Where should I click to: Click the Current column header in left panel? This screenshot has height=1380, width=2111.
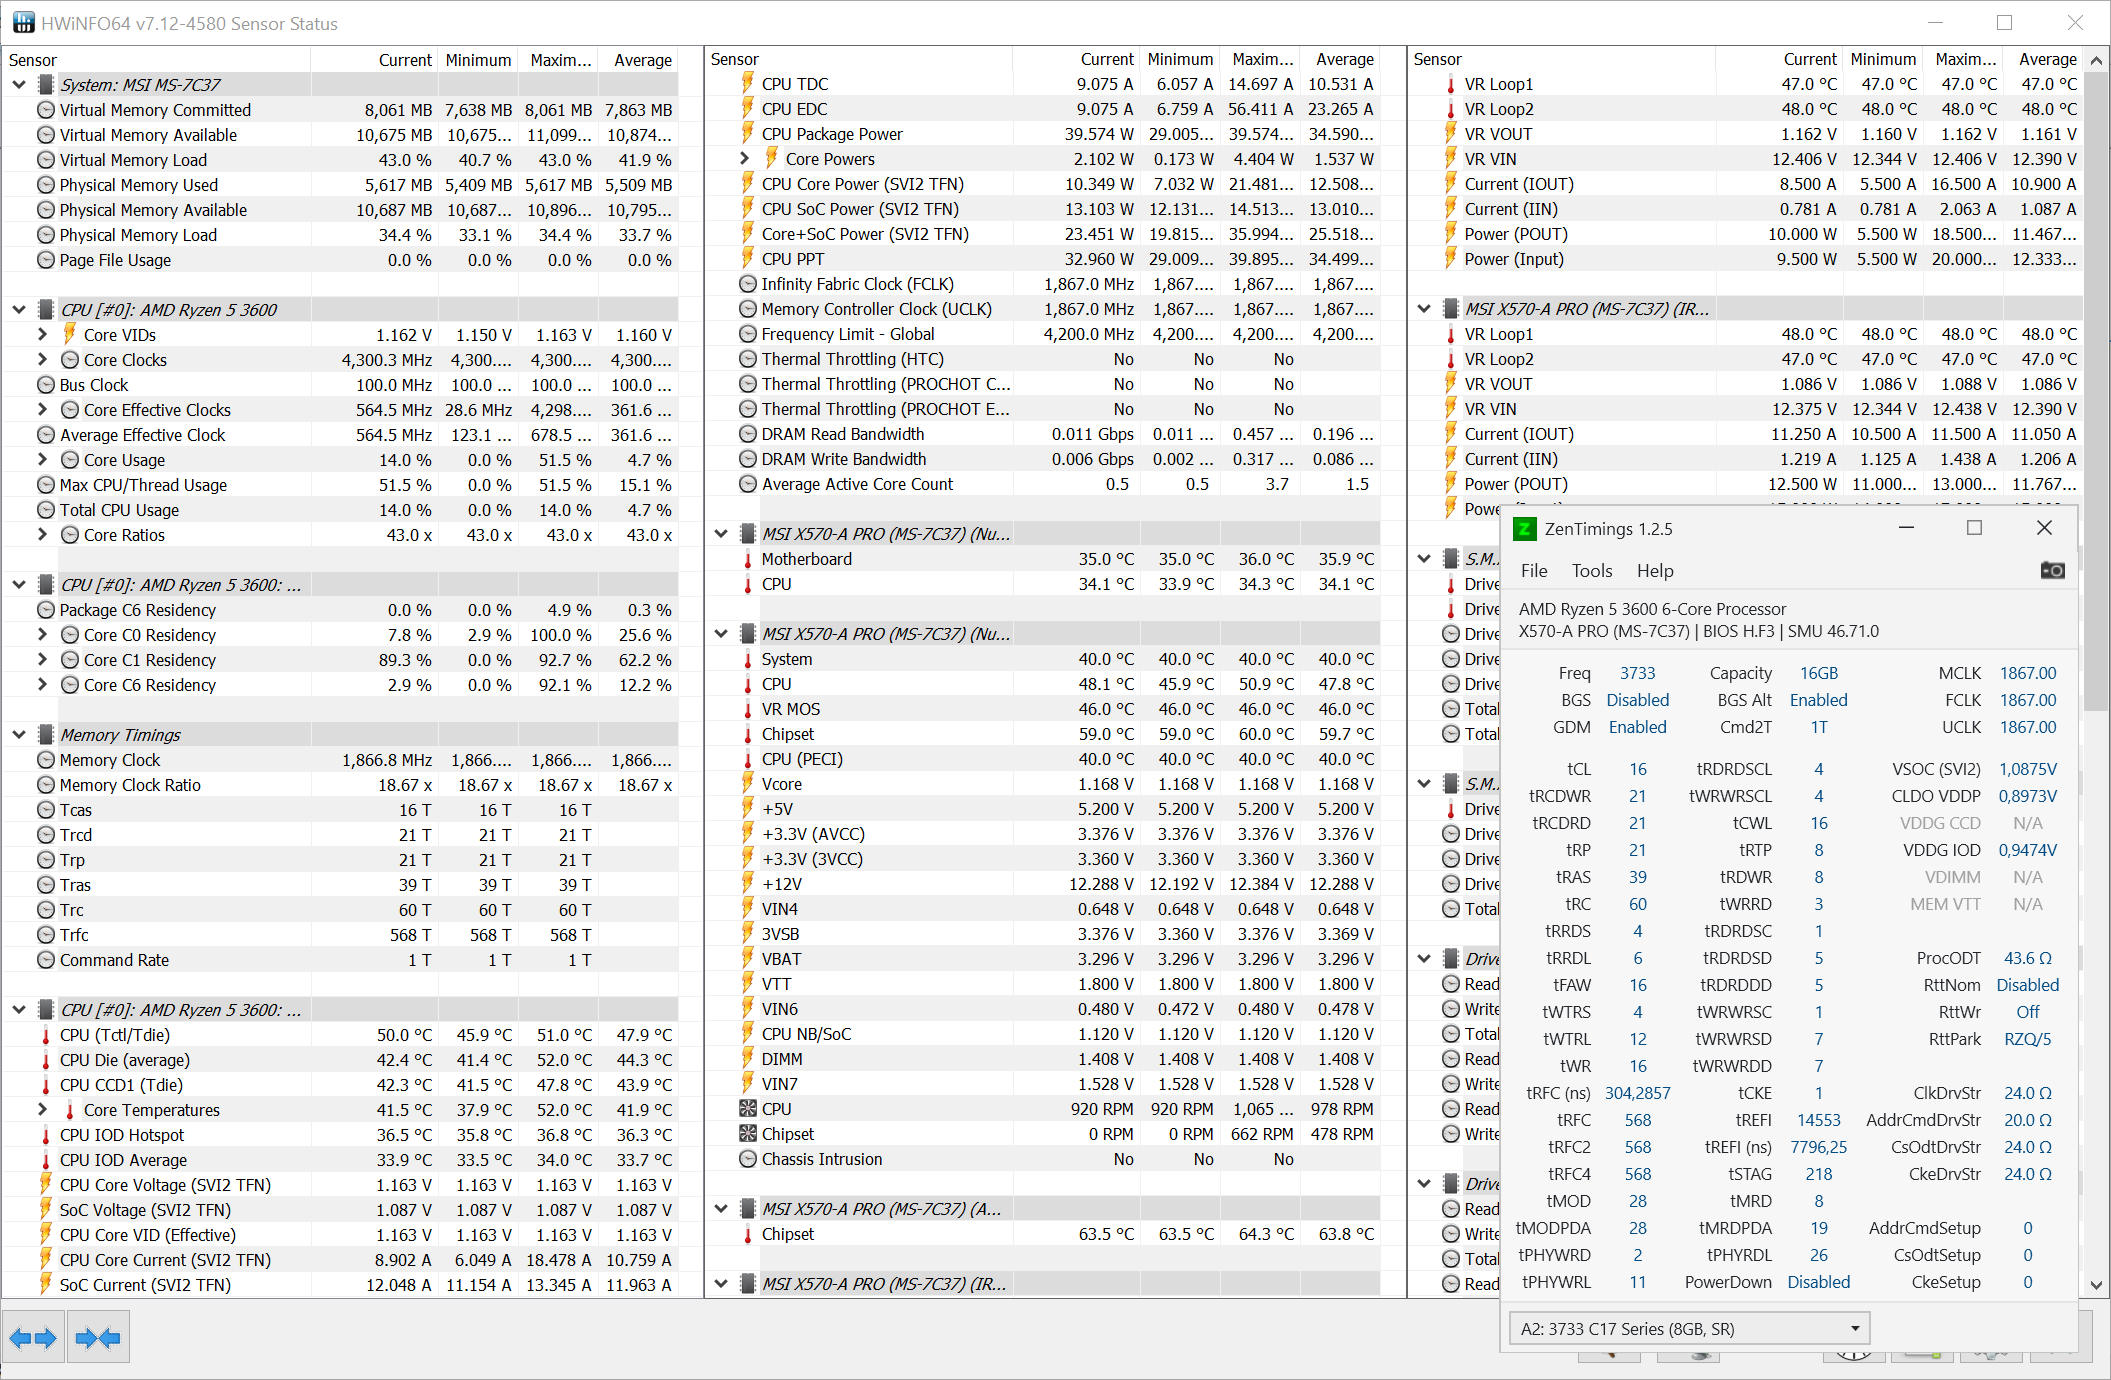point(405,60)
